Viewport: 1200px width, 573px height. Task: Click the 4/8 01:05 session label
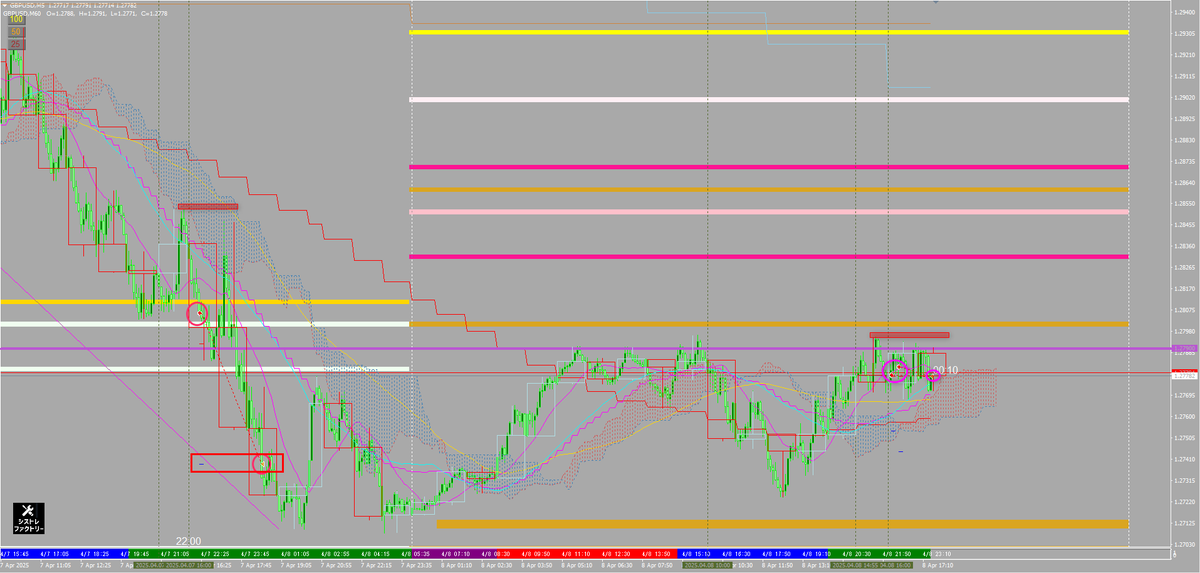(x=297, y=553)
